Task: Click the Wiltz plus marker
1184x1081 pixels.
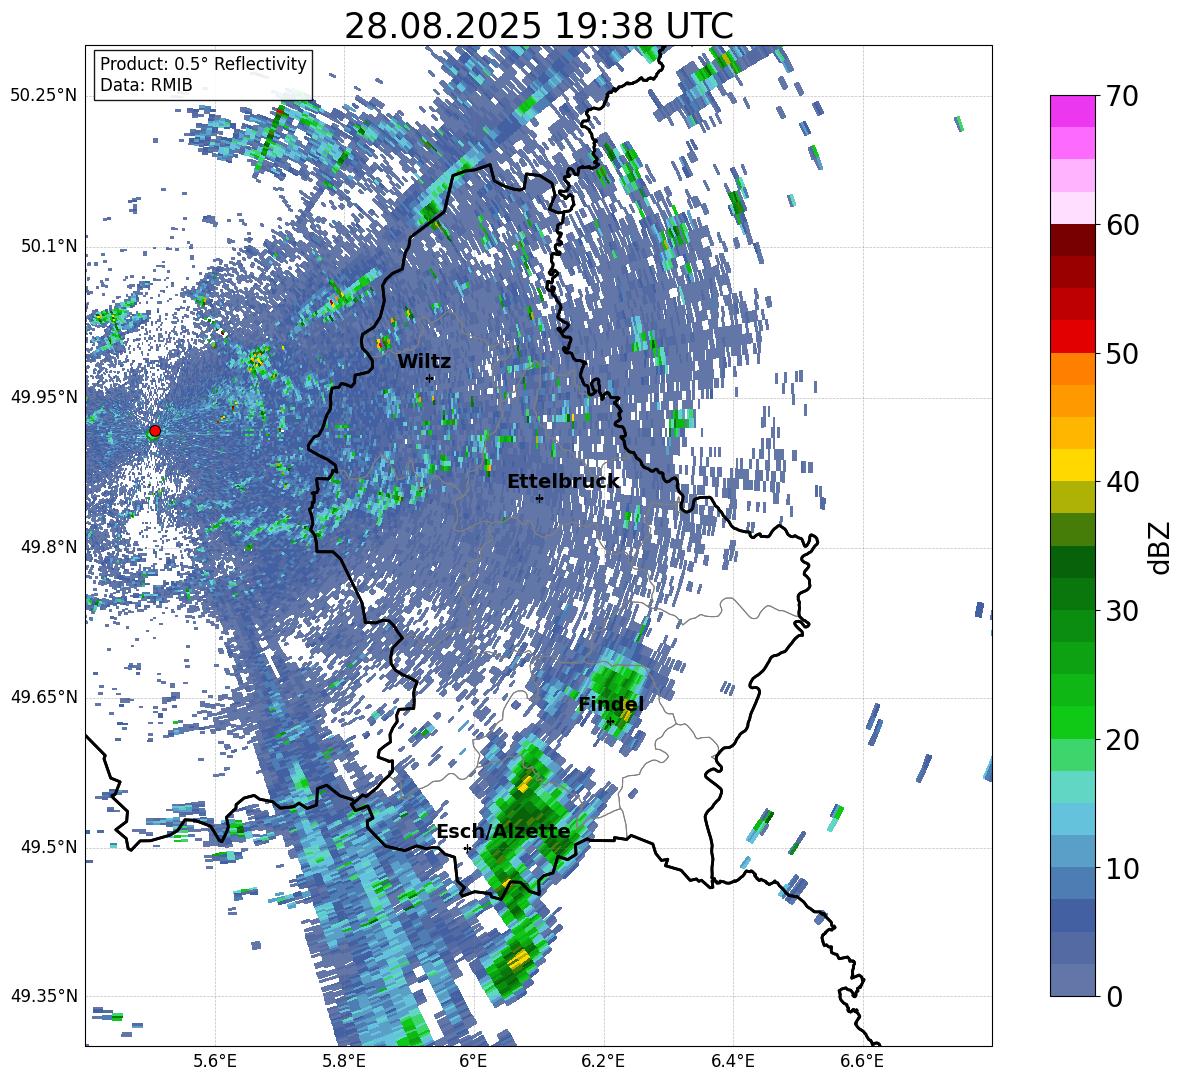Action: (x=429, y=378)
